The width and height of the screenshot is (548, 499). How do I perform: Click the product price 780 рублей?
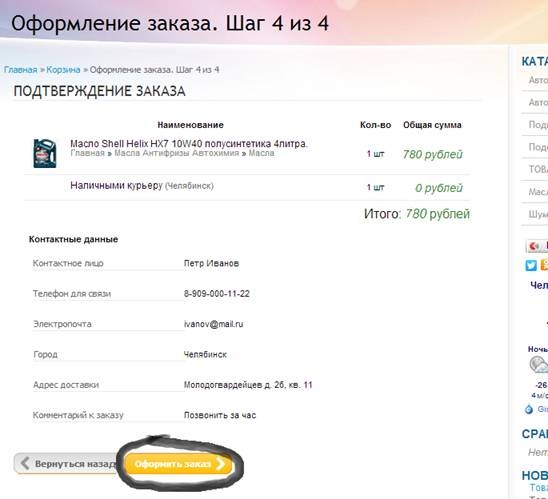coord(433,154)
